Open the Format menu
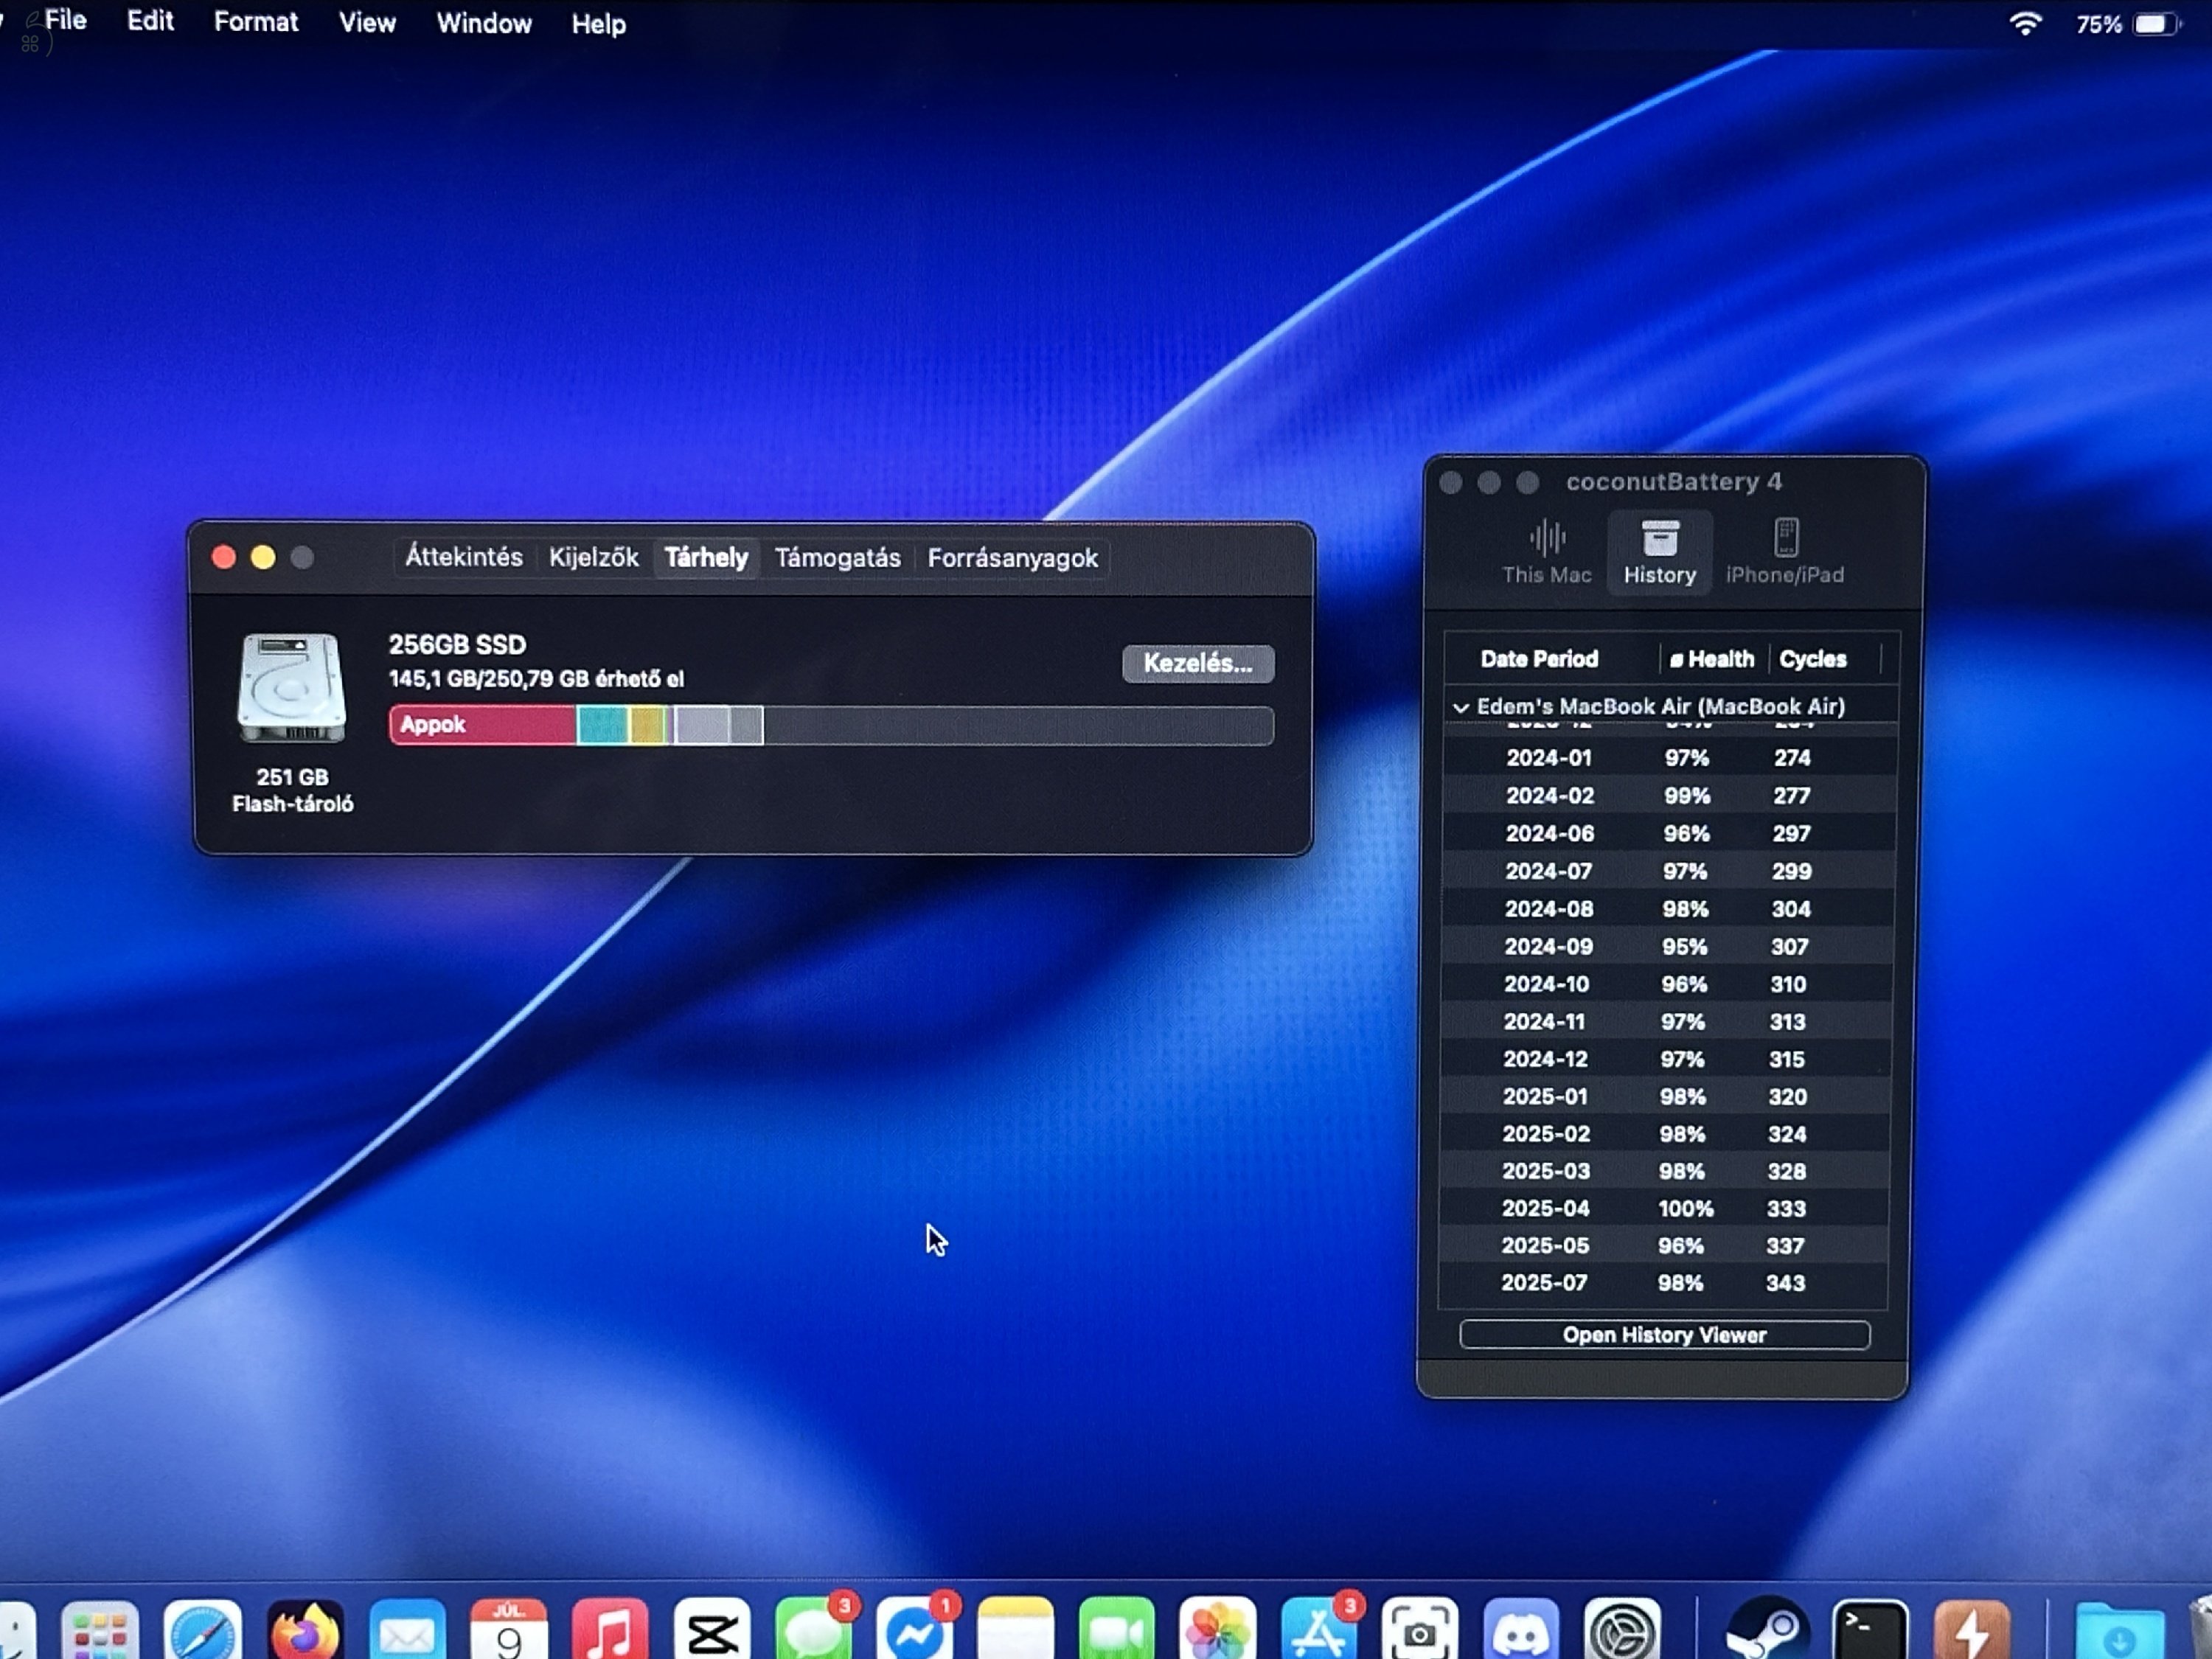Image resolution: width=2212 pixels, height=1659 pixels. point(256,22)
